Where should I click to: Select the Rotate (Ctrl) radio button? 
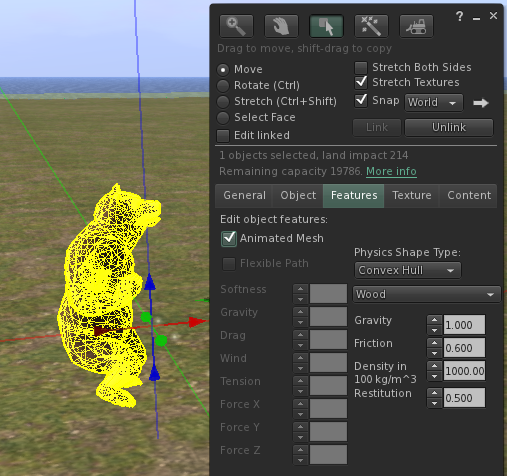click(223, 86)
